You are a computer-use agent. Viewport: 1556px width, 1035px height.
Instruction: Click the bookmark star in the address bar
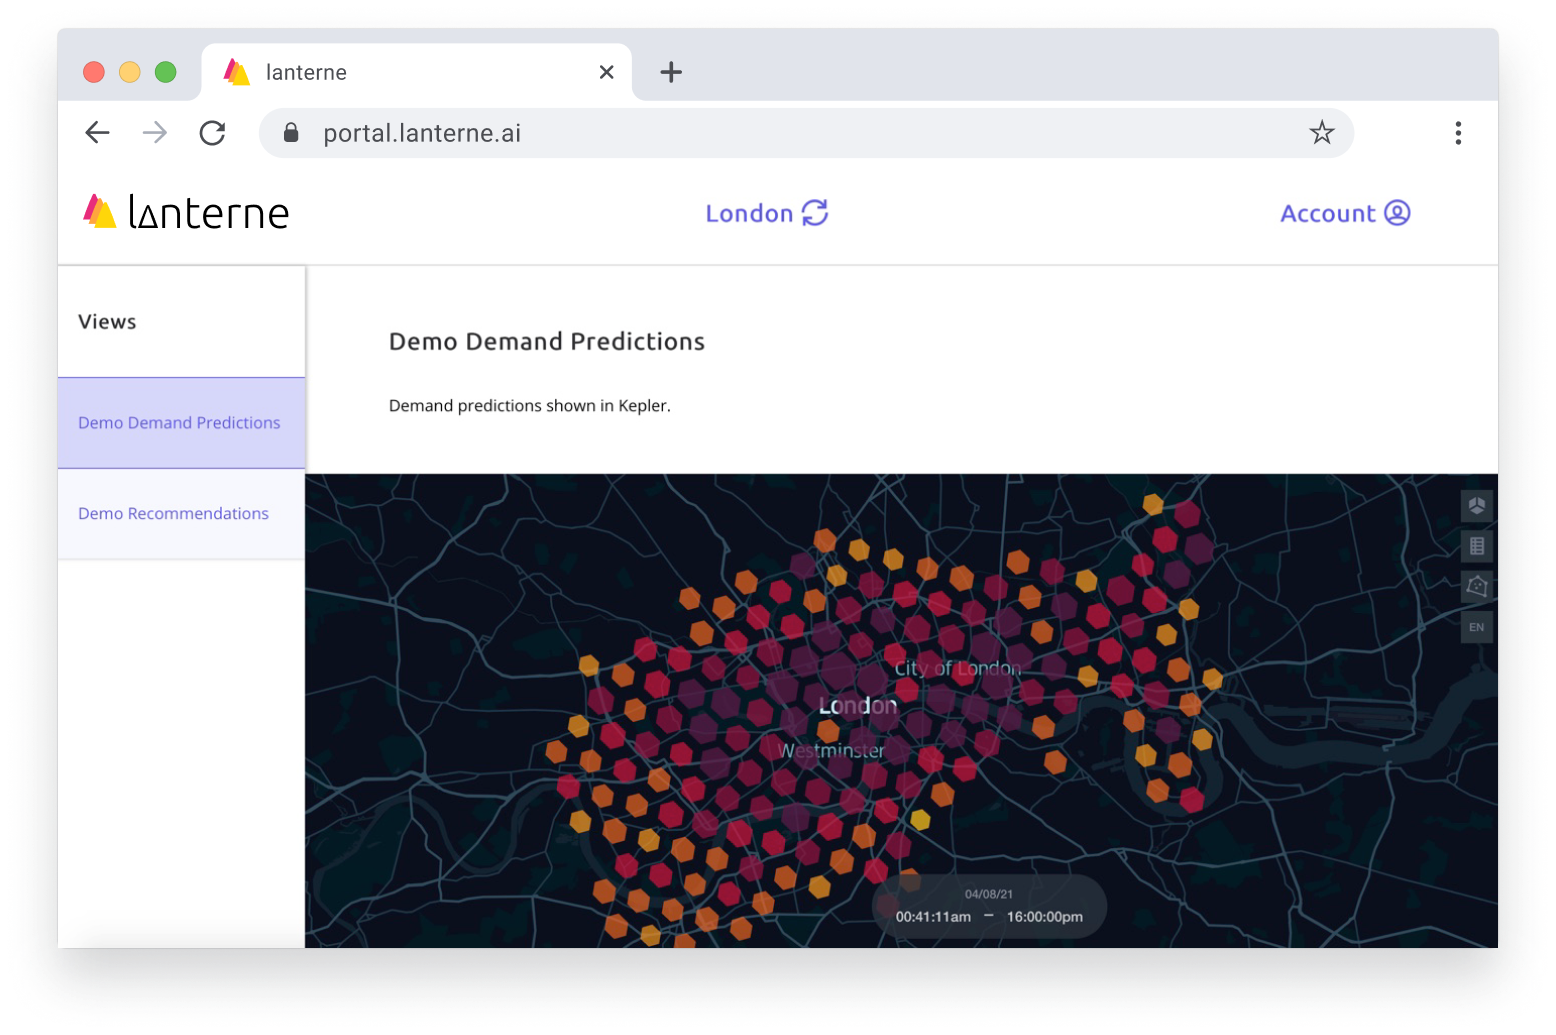click(x=1323, y=132)
